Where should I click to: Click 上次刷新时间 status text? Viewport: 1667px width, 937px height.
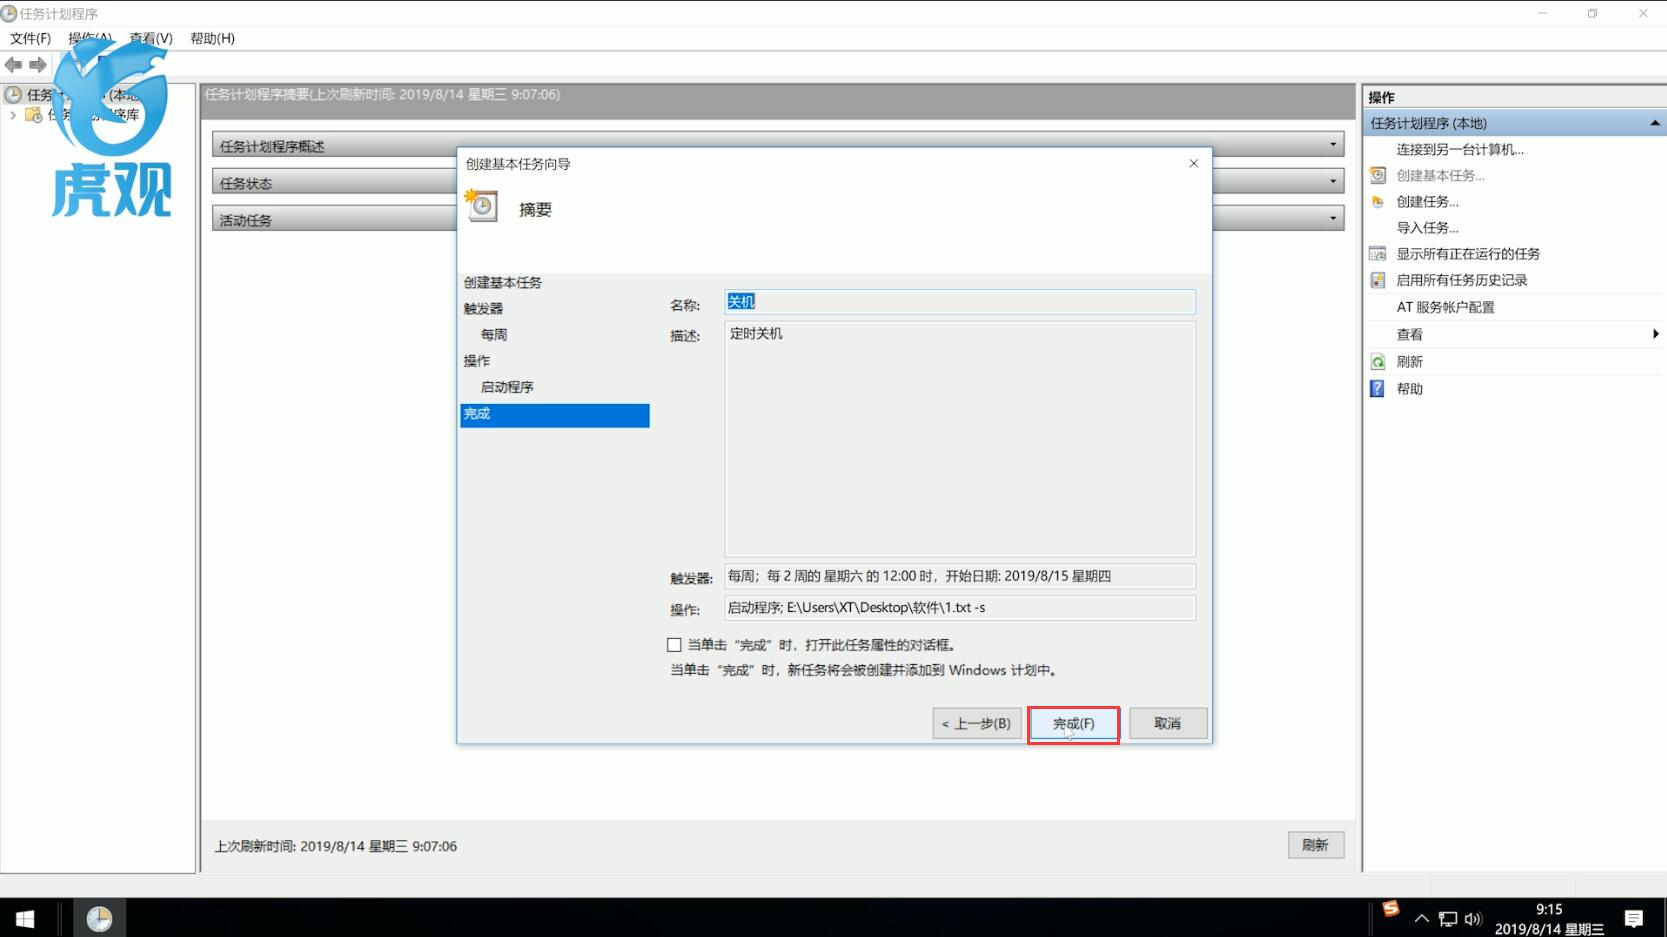point(336,846)
